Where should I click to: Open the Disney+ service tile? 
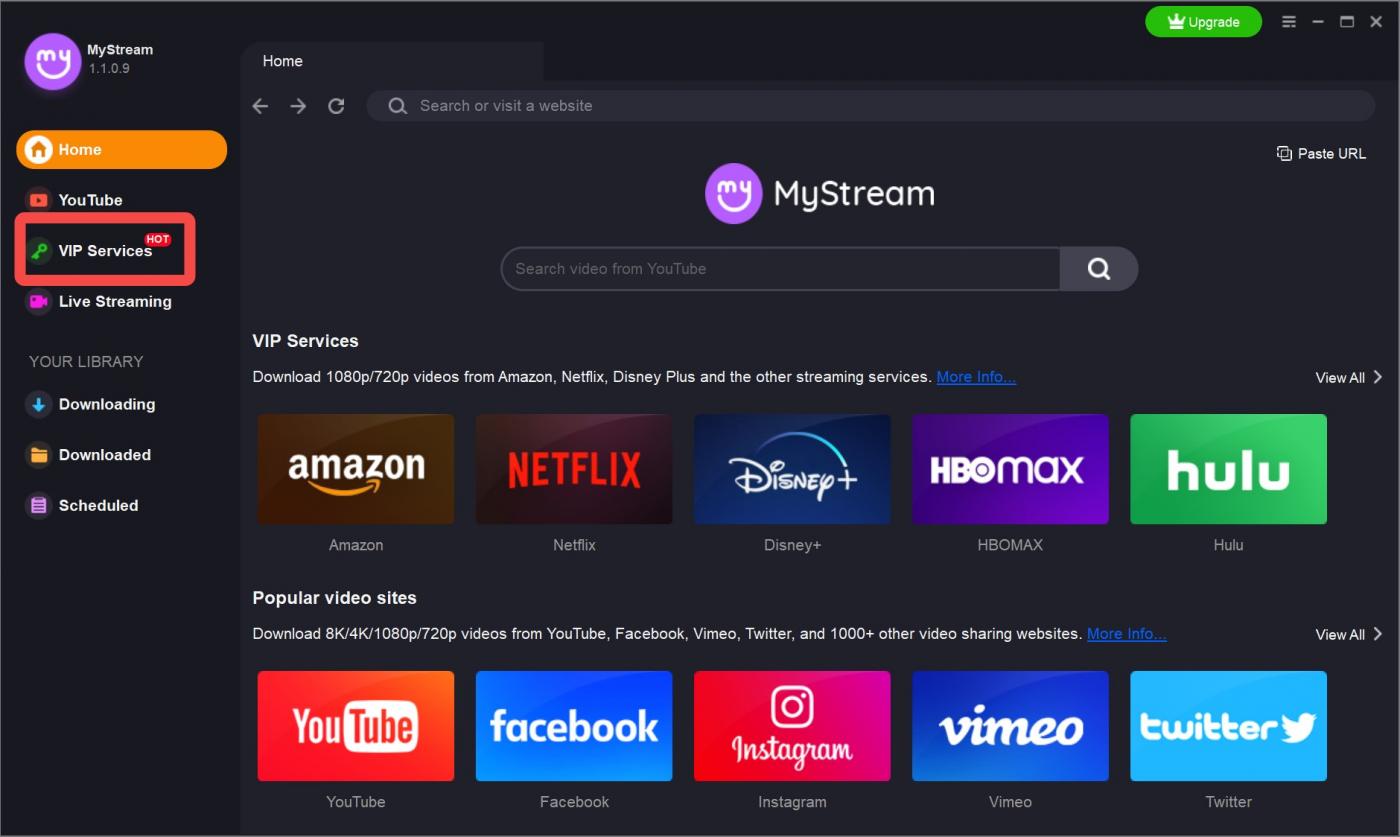coord(792,469)
